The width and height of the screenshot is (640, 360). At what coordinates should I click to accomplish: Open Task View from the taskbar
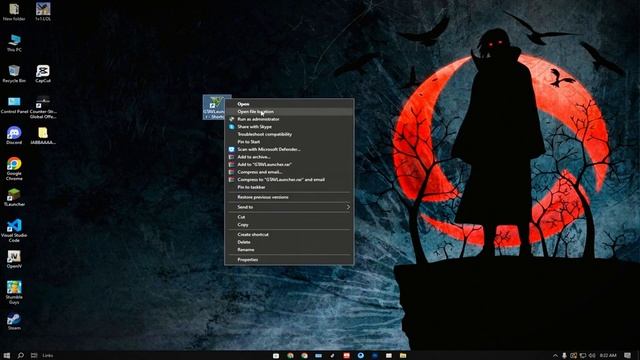click(x=34, y=356)
